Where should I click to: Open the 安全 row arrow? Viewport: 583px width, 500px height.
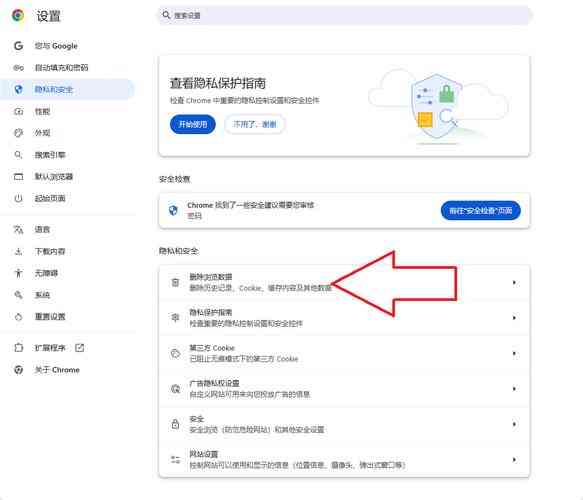click(x=514, y=424)
